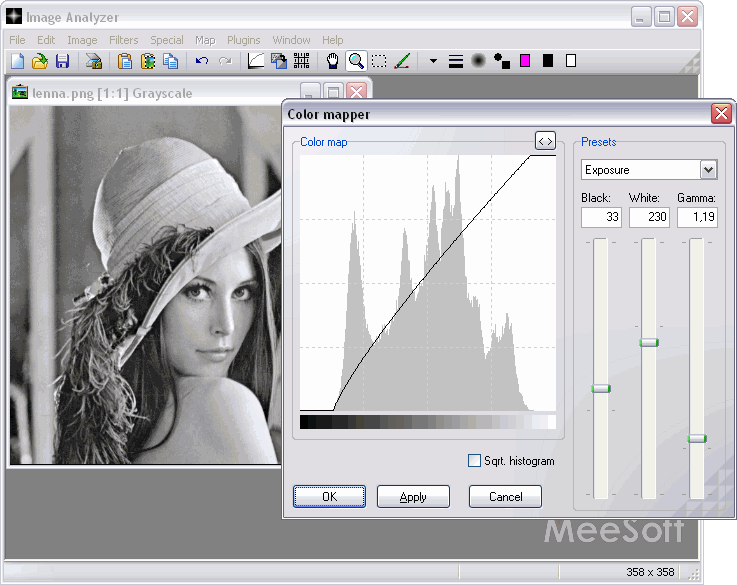Close the Color mapper dialog
The image size is (737, 585).
(x=721, y=113)
